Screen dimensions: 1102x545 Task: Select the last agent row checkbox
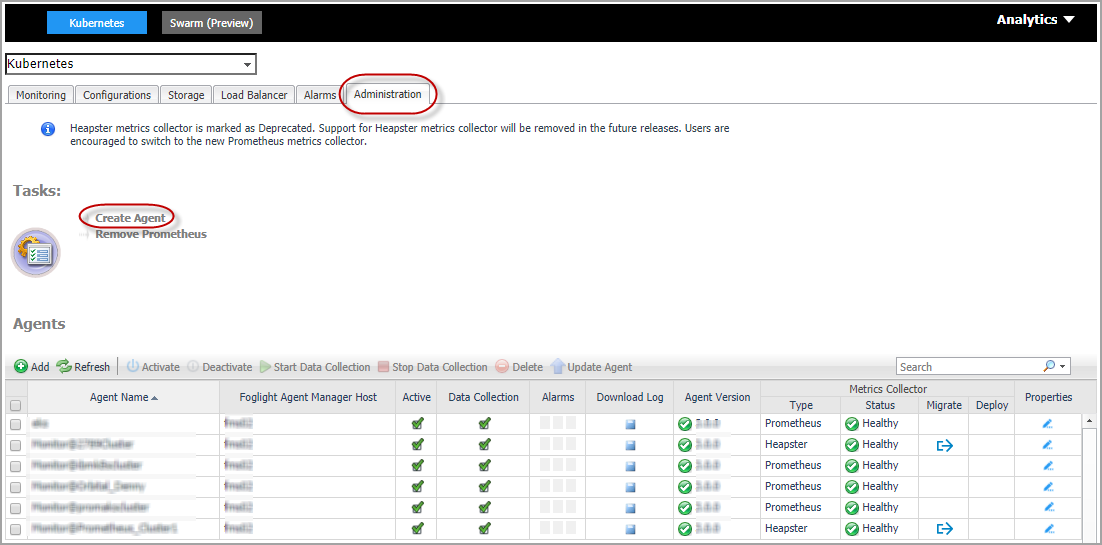[x=15, y=529]
